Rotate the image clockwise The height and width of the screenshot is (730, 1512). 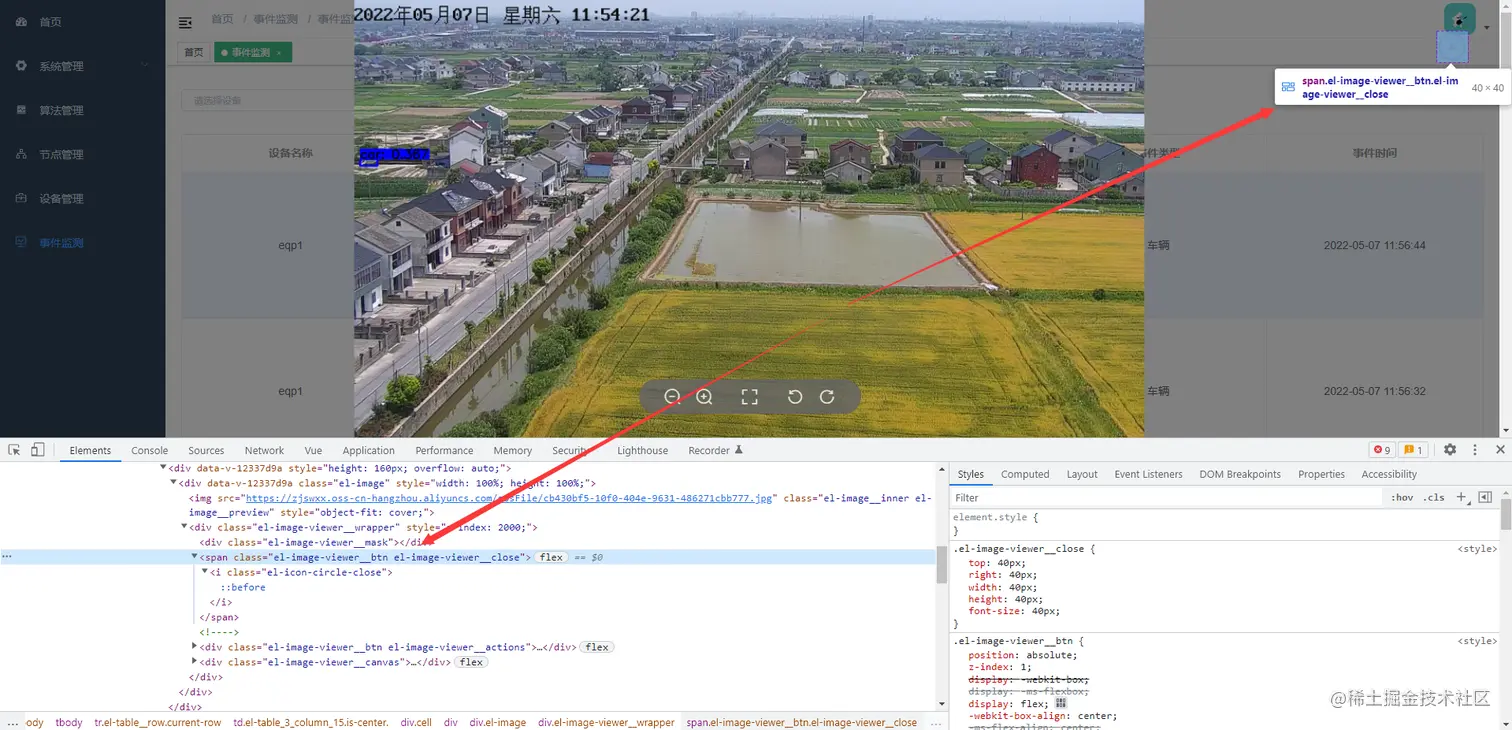point(827,397)
